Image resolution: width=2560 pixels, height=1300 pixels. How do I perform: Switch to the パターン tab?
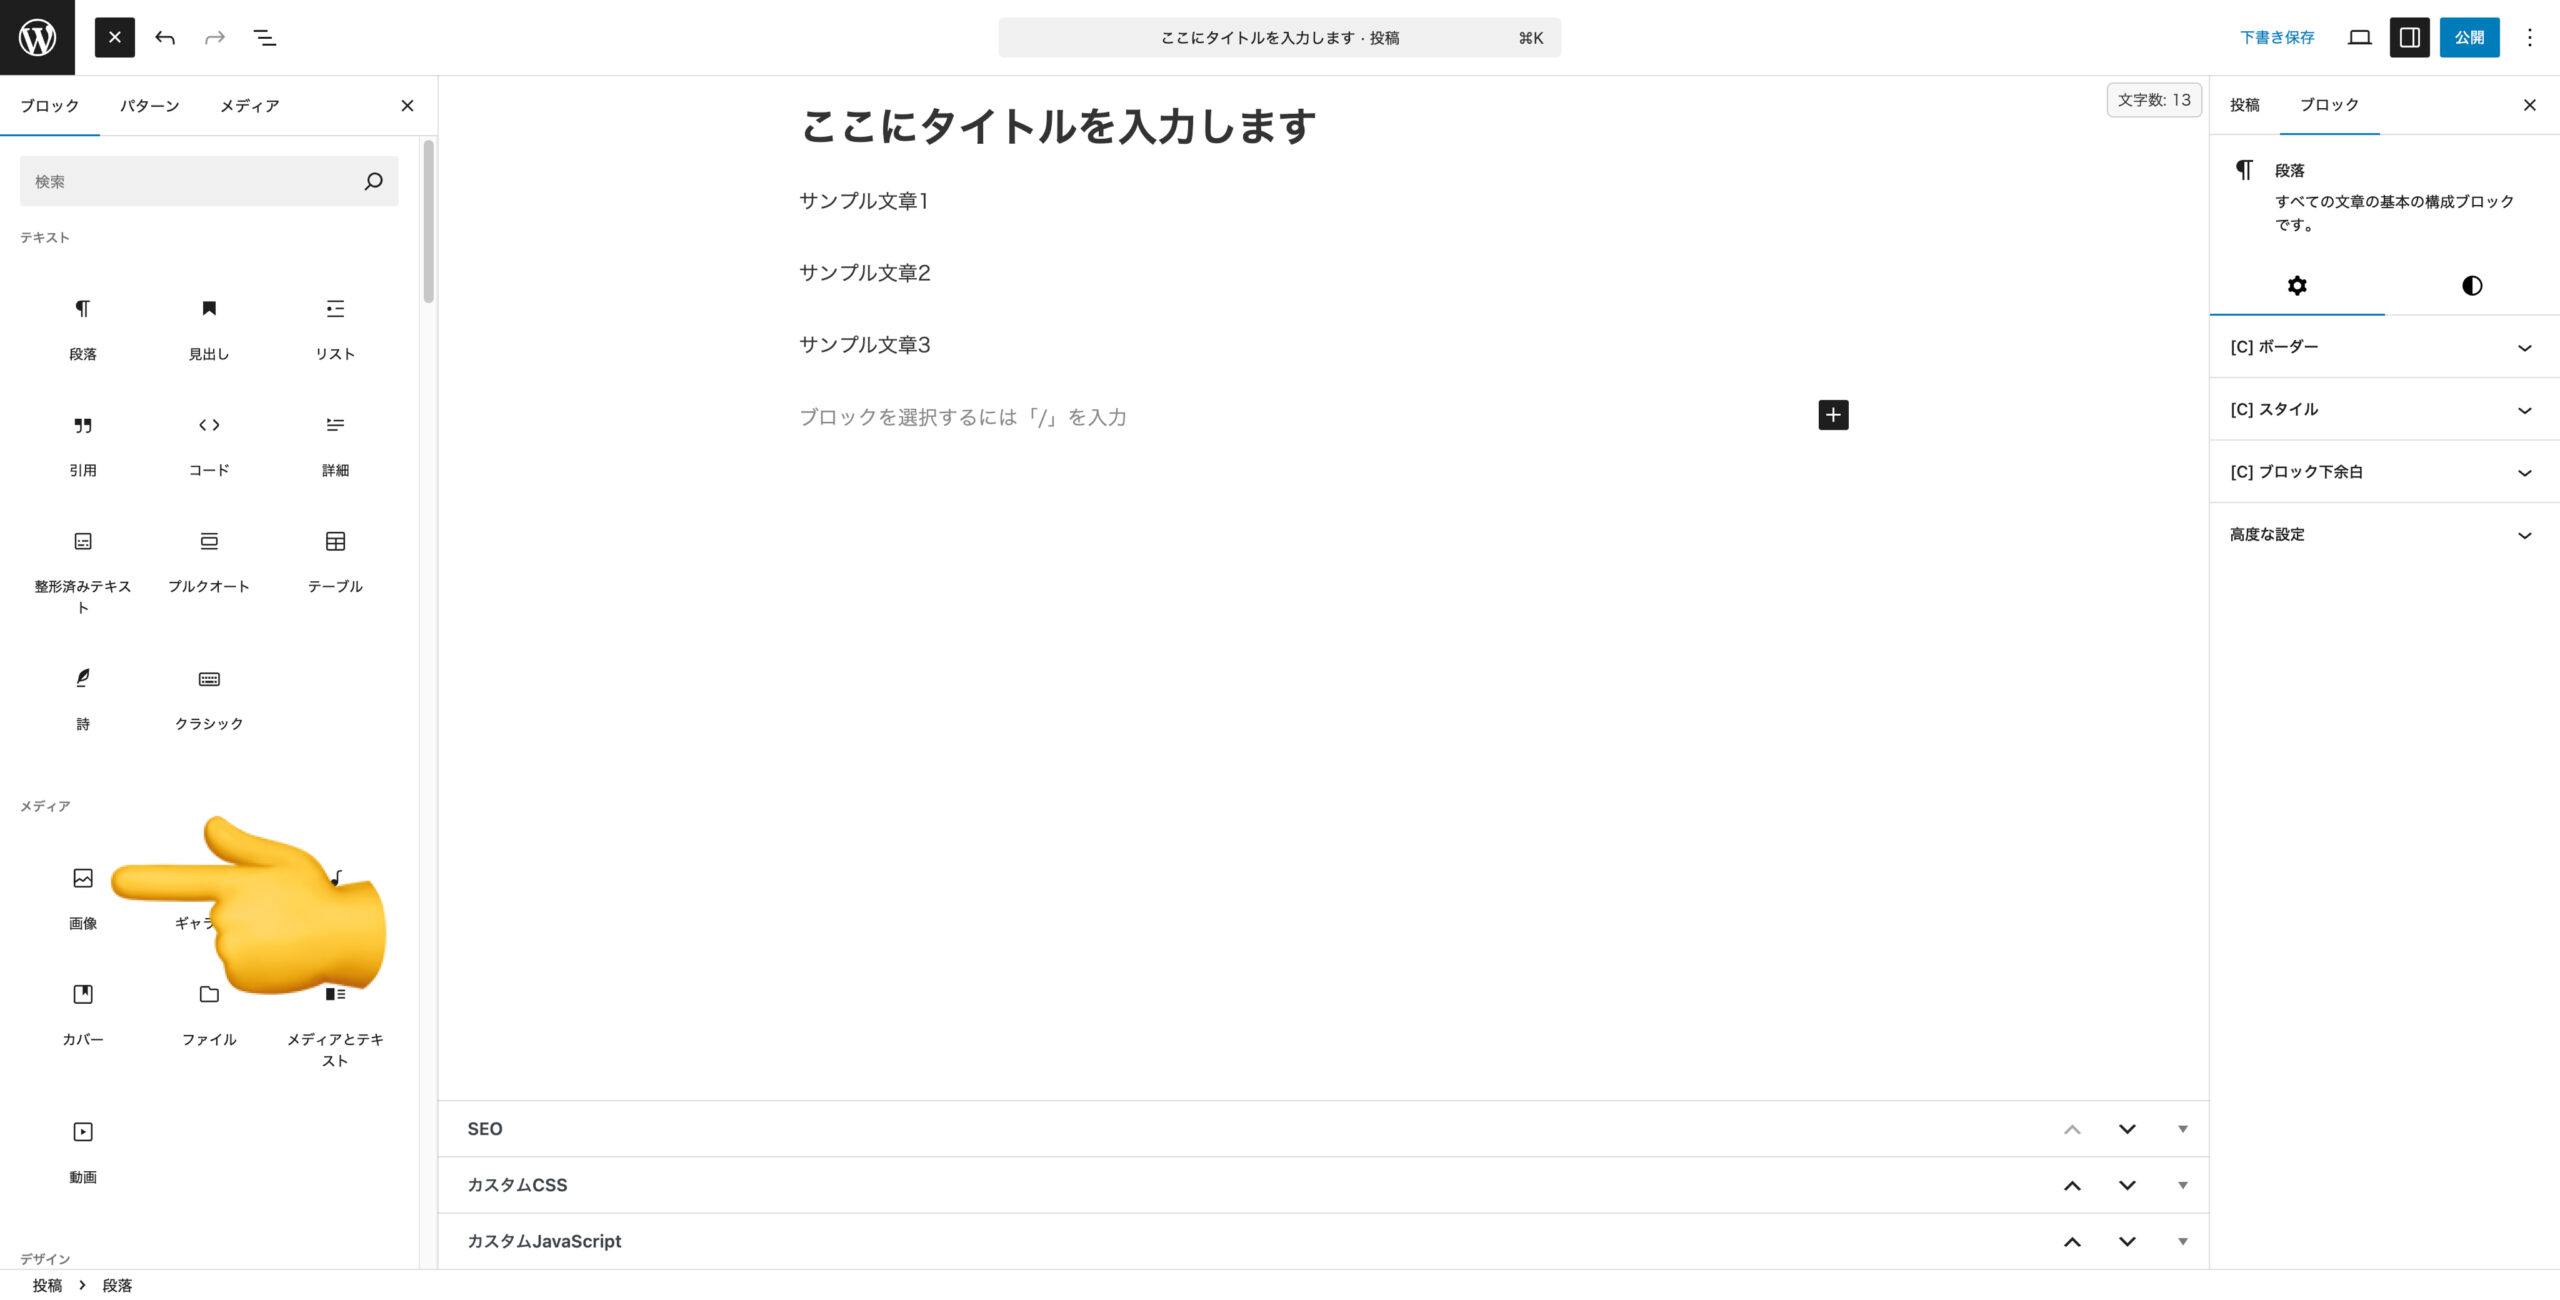coord(149,106)
